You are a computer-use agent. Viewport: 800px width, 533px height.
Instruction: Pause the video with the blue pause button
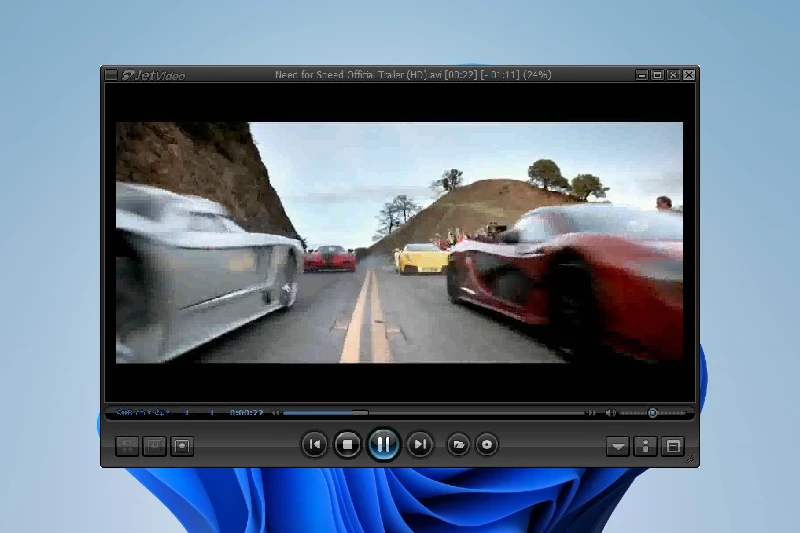(x=383, y=444)
